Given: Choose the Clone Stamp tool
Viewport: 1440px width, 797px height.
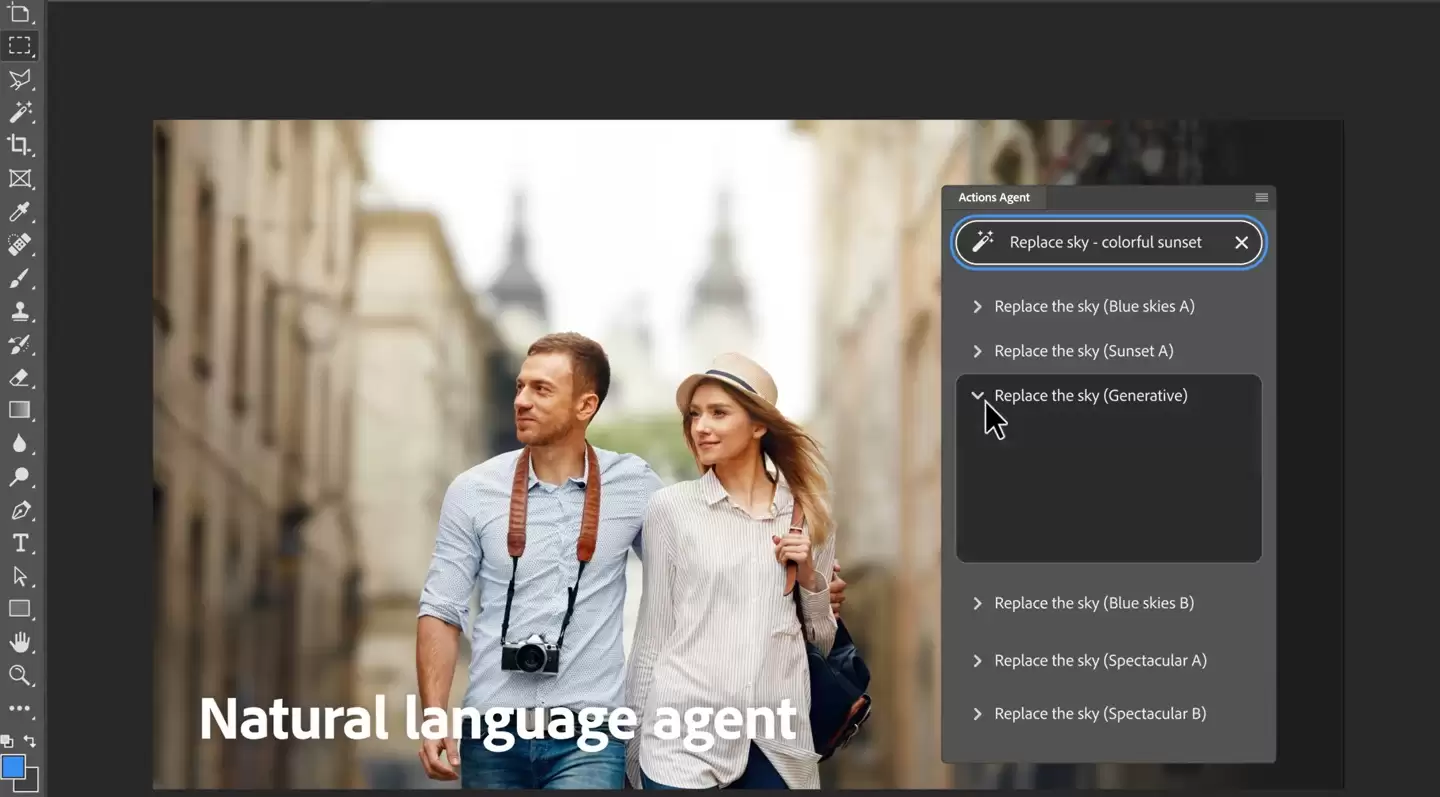Looking at the screenshot, I should pos(20,311).
